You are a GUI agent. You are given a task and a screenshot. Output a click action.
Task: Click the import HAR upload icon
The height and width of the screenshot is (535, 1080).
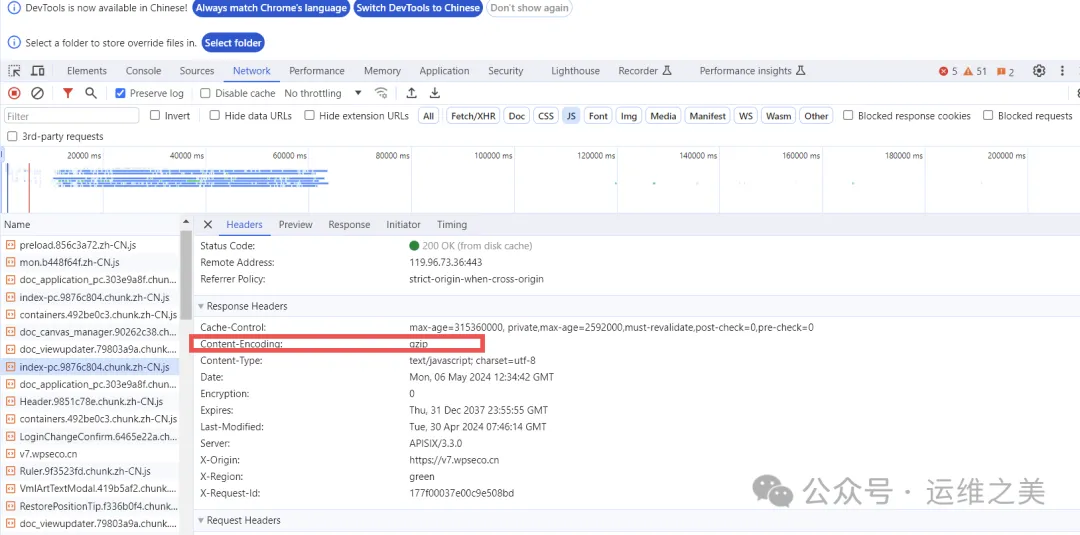coord(411,93)
